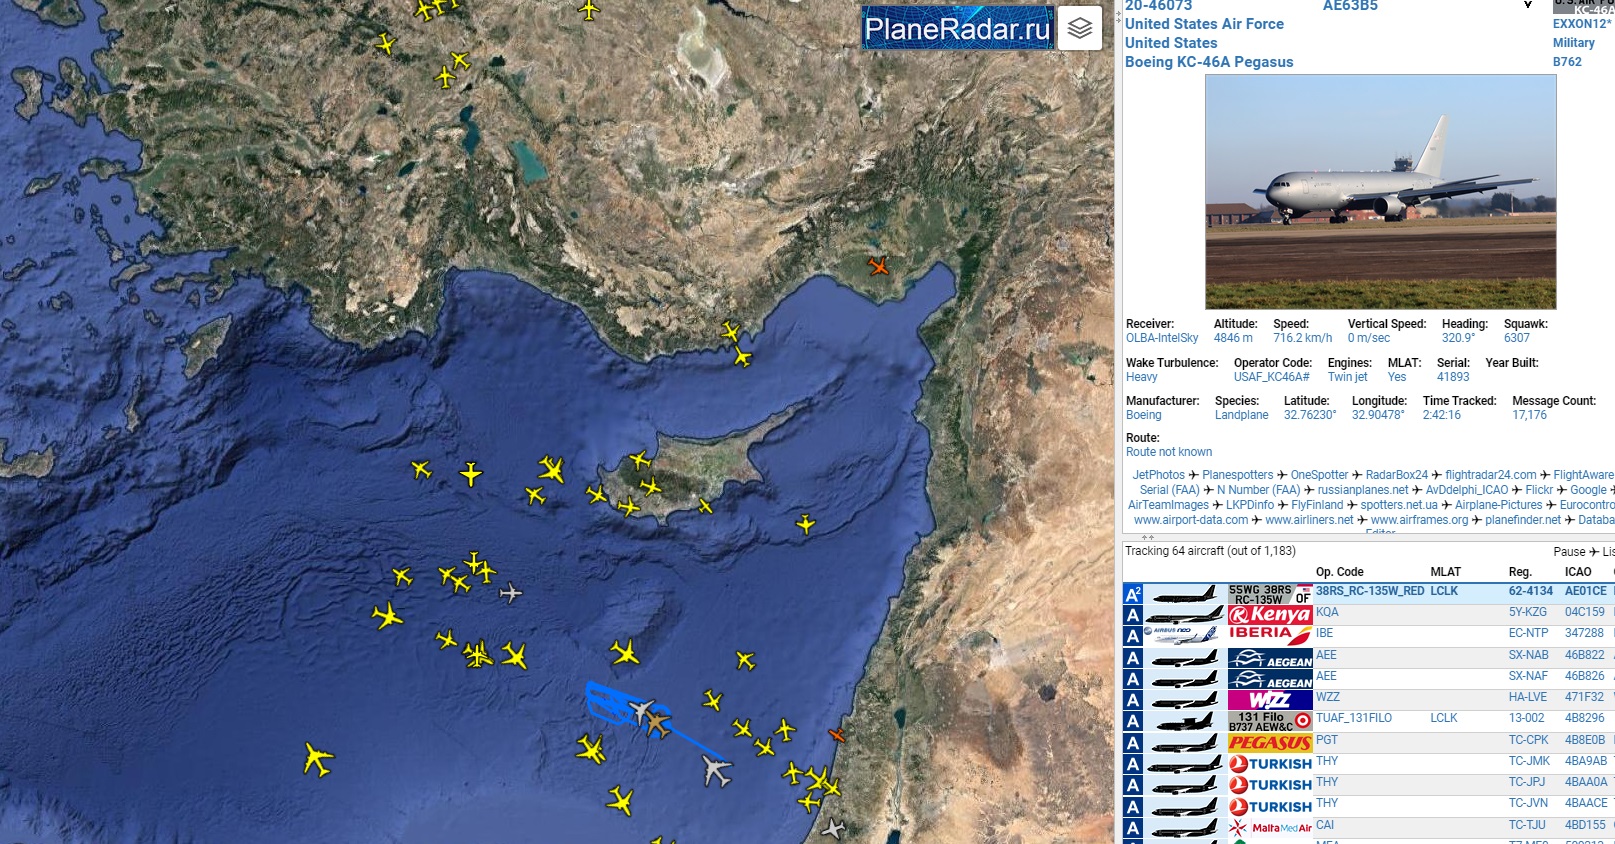Click the Wizz Air logo in the list
The width and height of the screenshot is (1615, 844).
[x=1269, y=699]
